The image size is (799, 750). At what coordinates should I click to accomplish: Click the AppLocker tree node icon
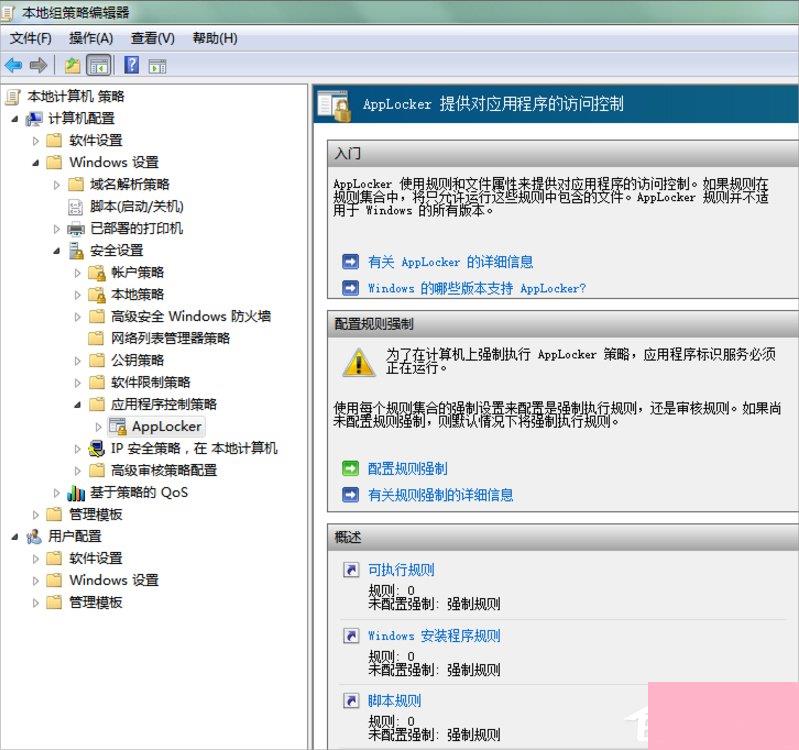click(x=118, y=426)
